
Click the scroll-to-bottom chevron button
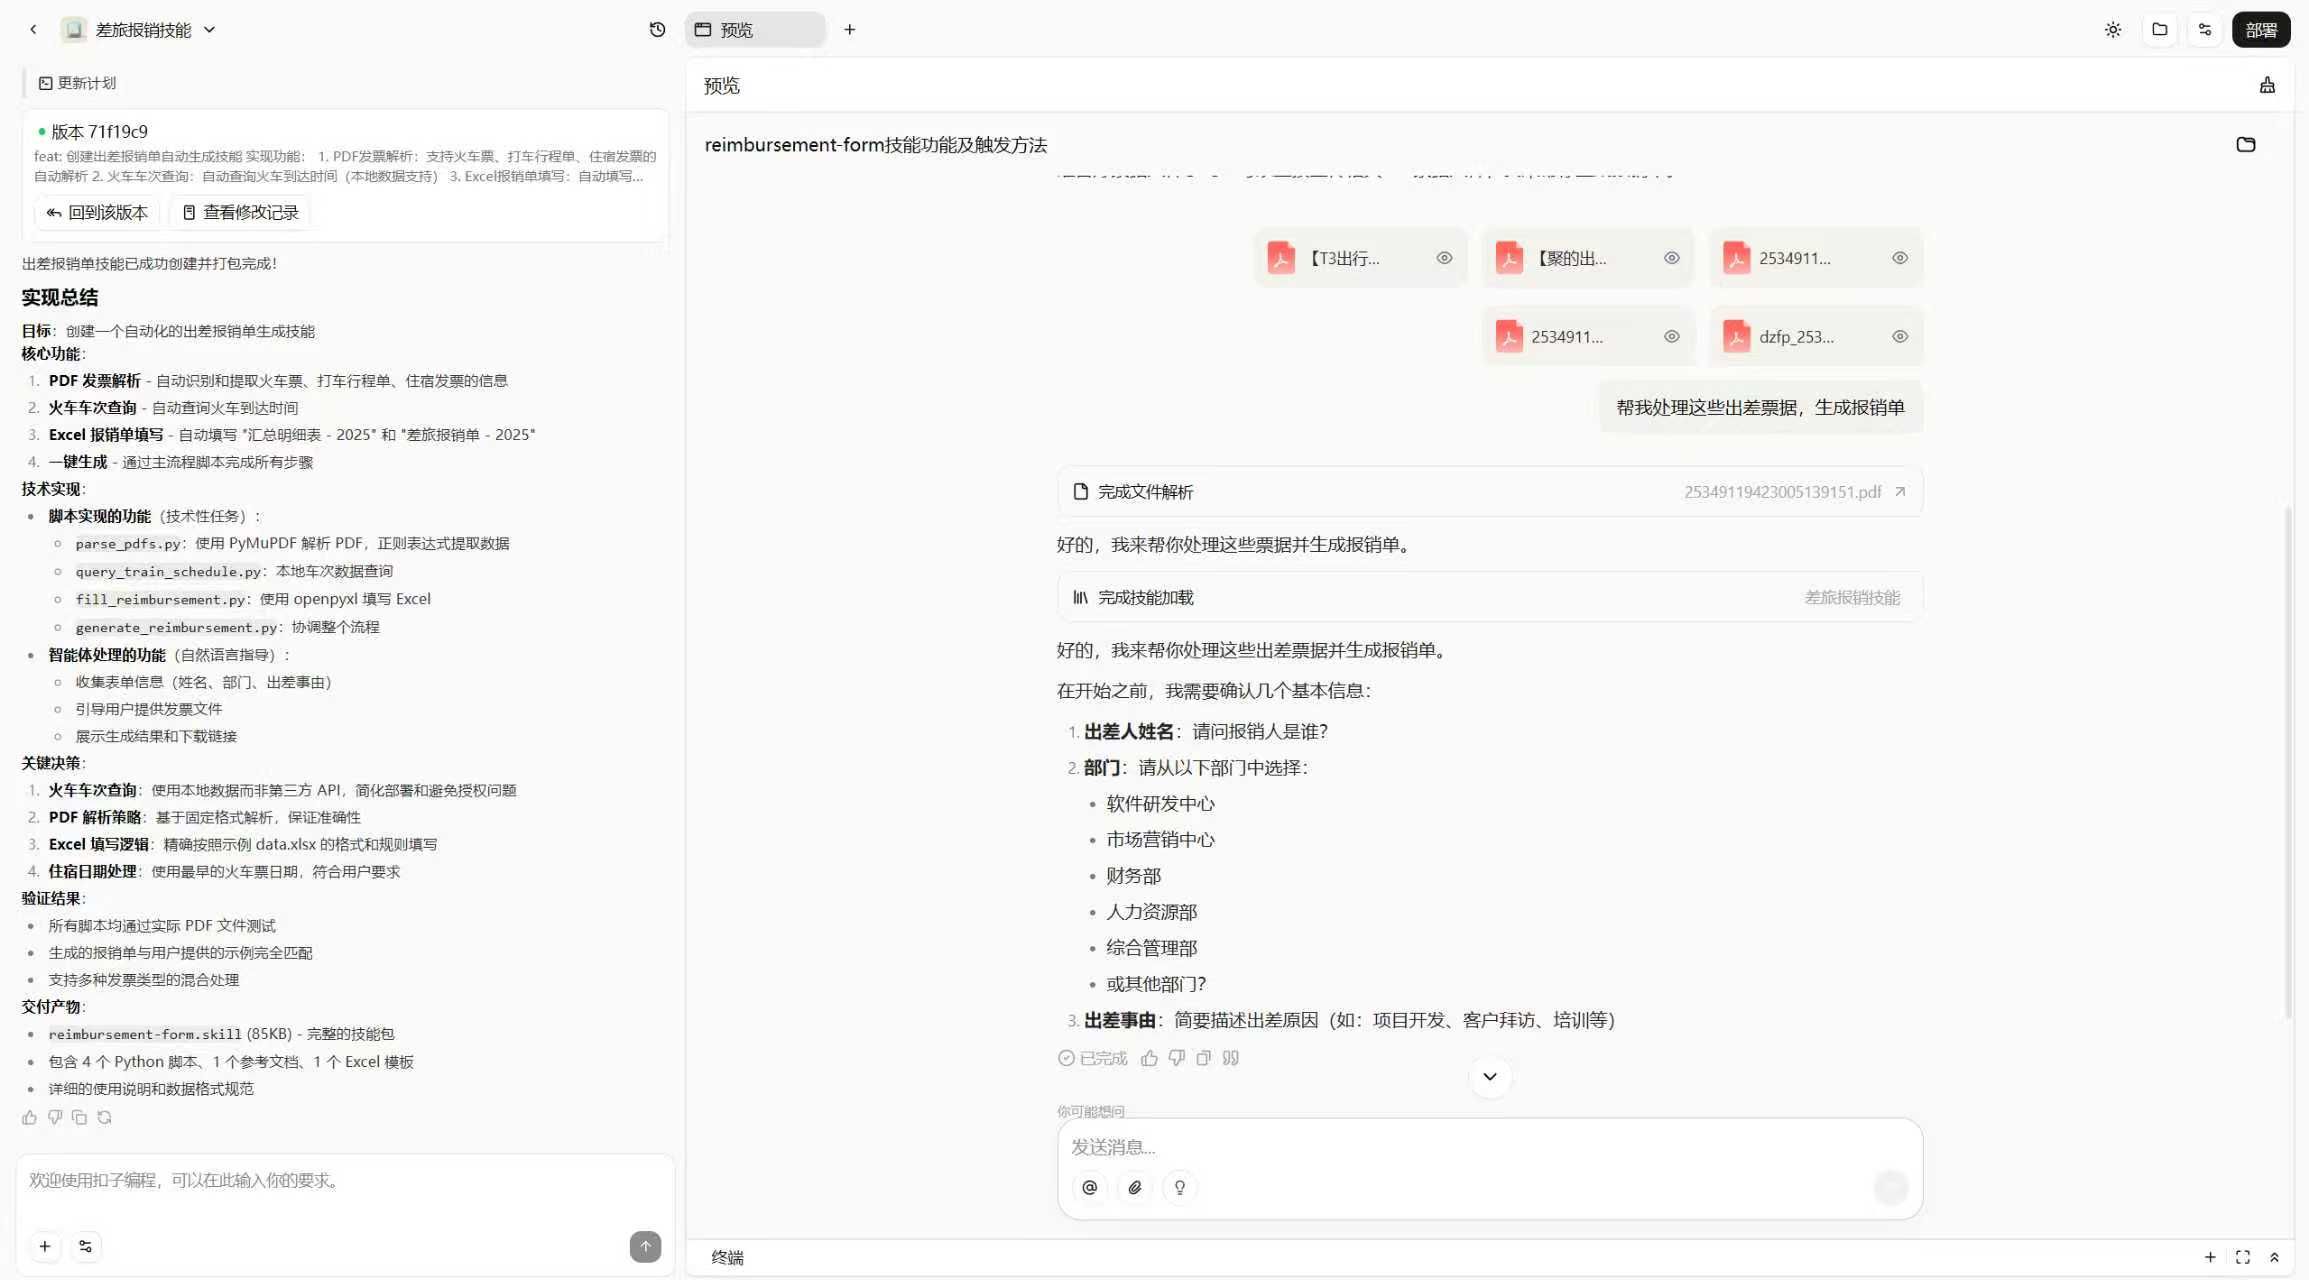click(x=1490, y=1077)
